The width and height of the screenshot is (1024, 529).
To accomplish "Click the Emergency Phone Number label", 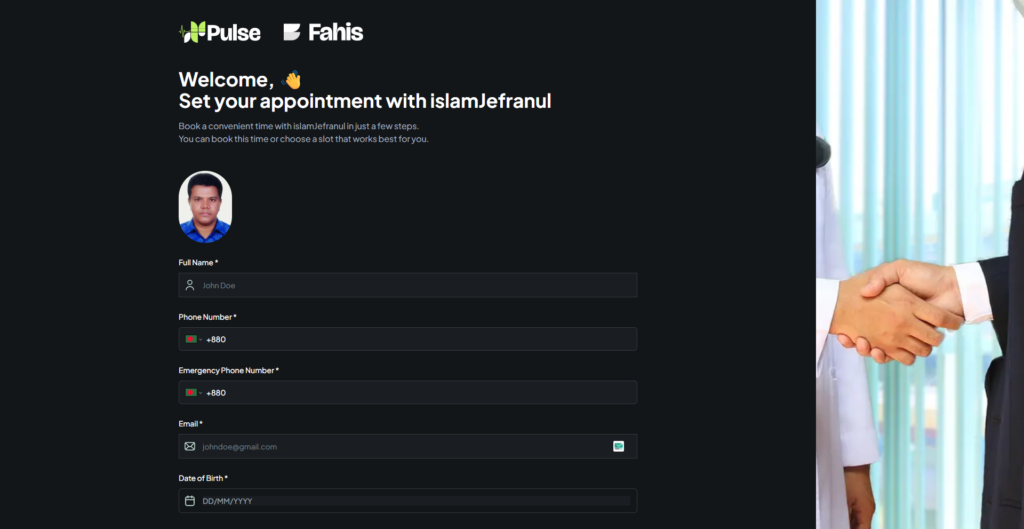I will 228,370.
